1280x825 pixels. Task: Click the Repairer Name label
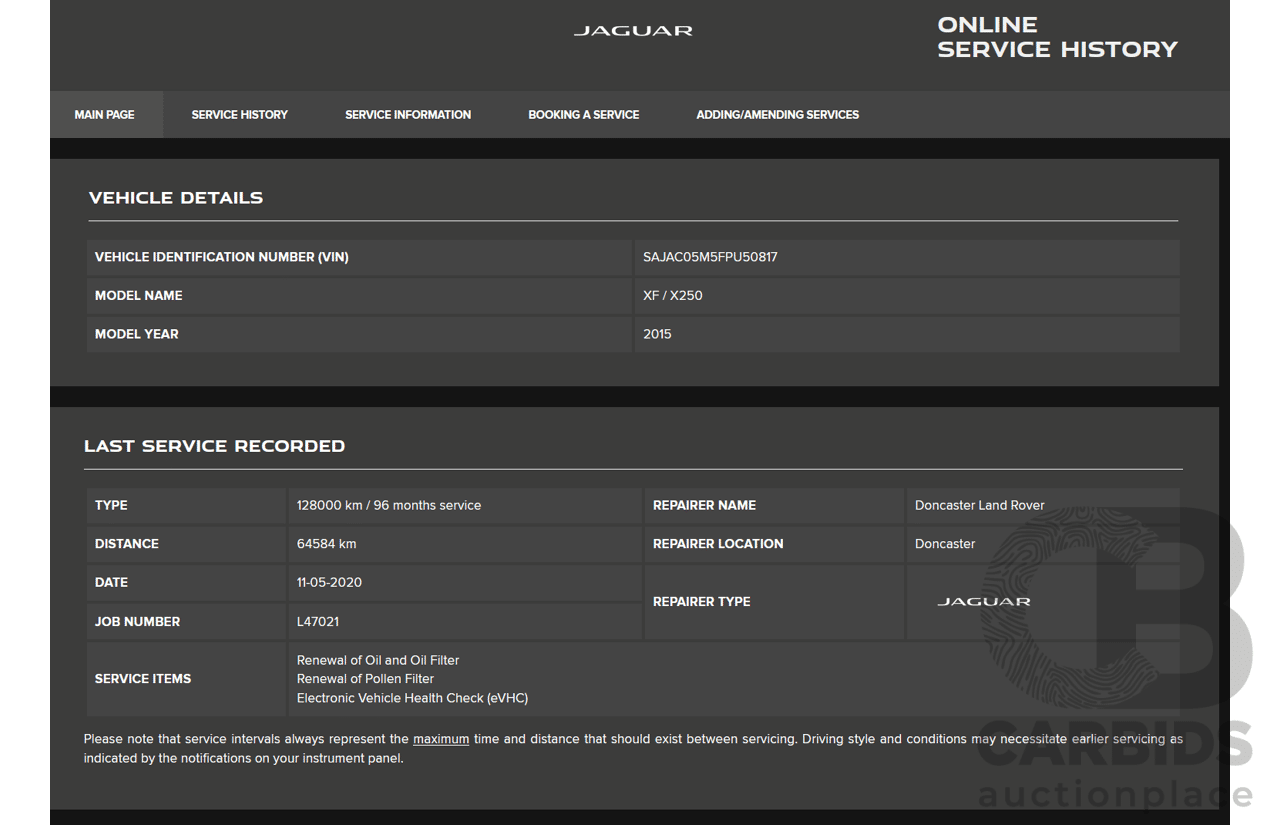click(705, 506)
